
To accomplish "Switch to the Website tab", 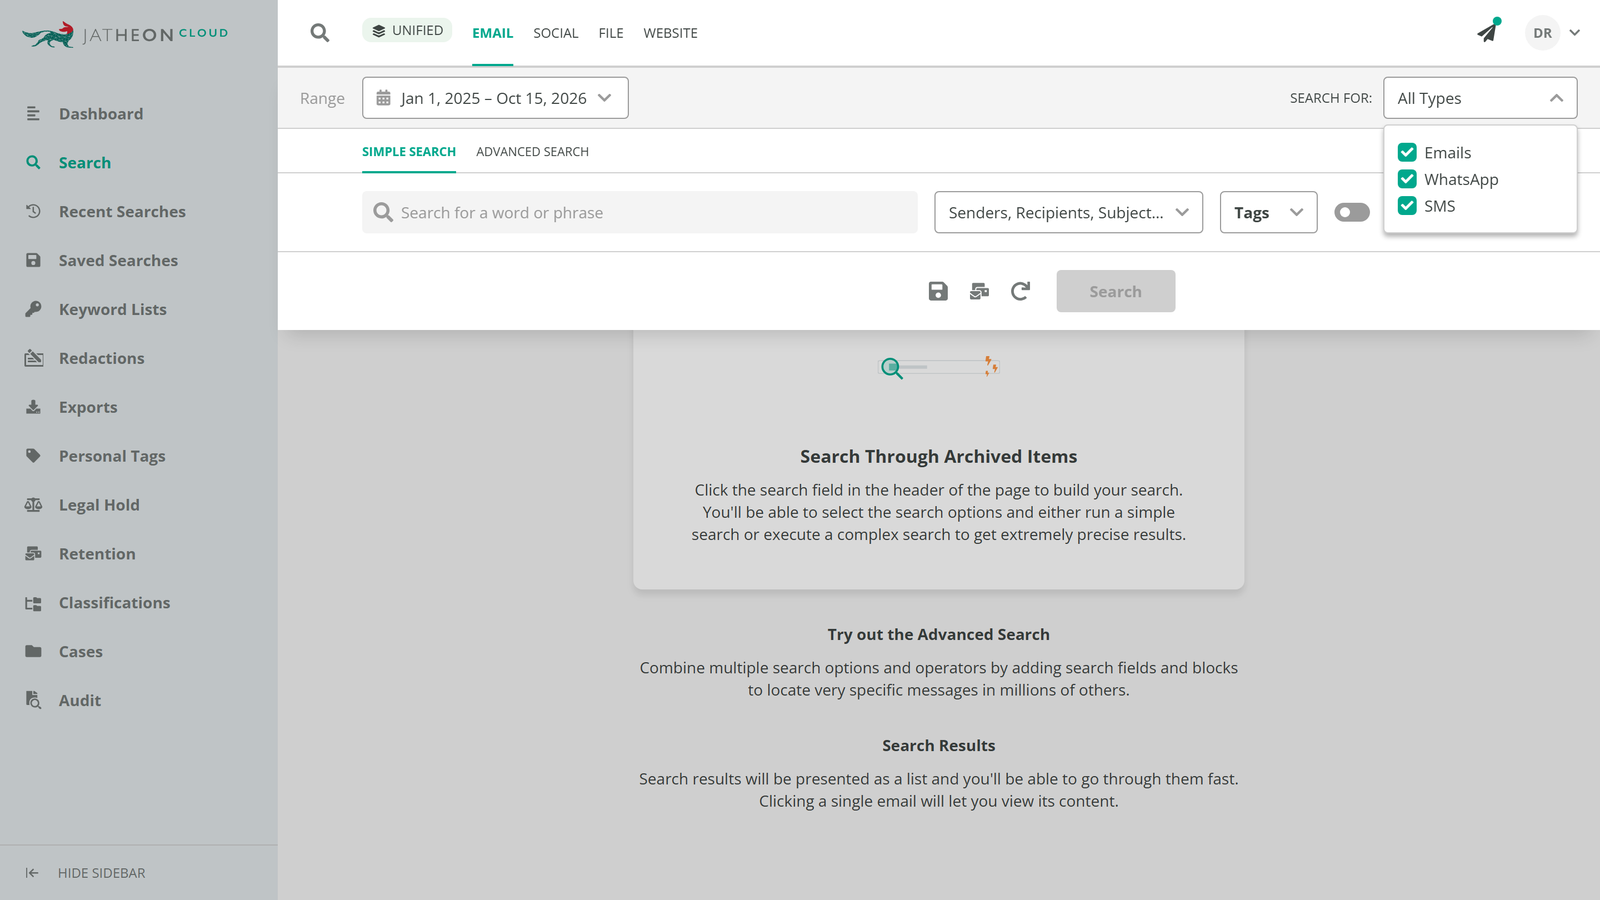I will [670, 33].
